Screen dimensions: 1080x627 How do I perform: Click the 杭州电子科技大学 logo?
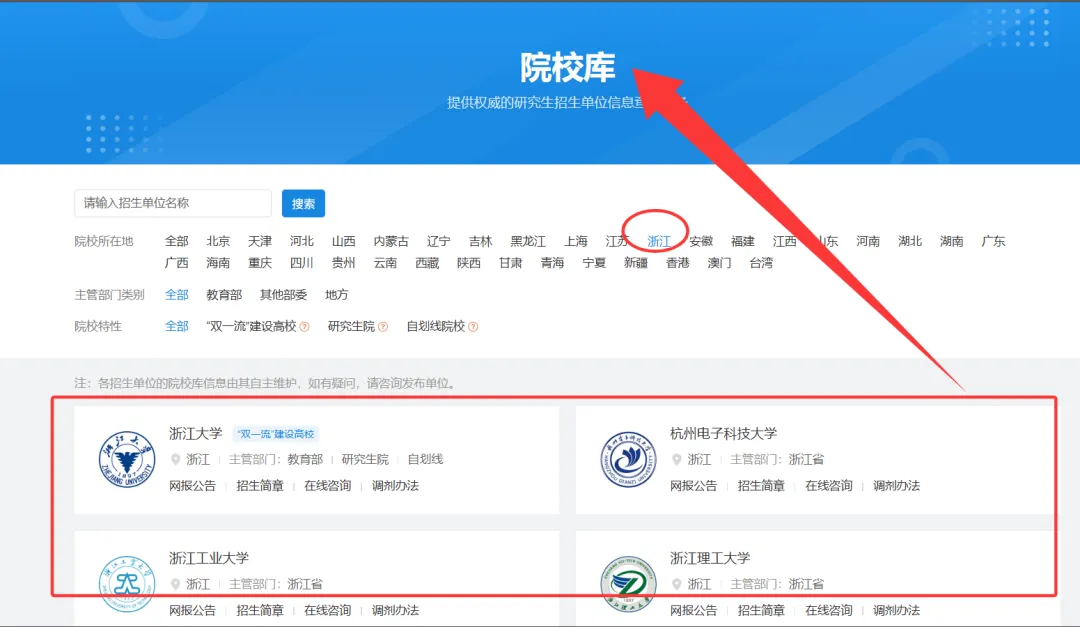pyautogui.click(x=628, y=460)
